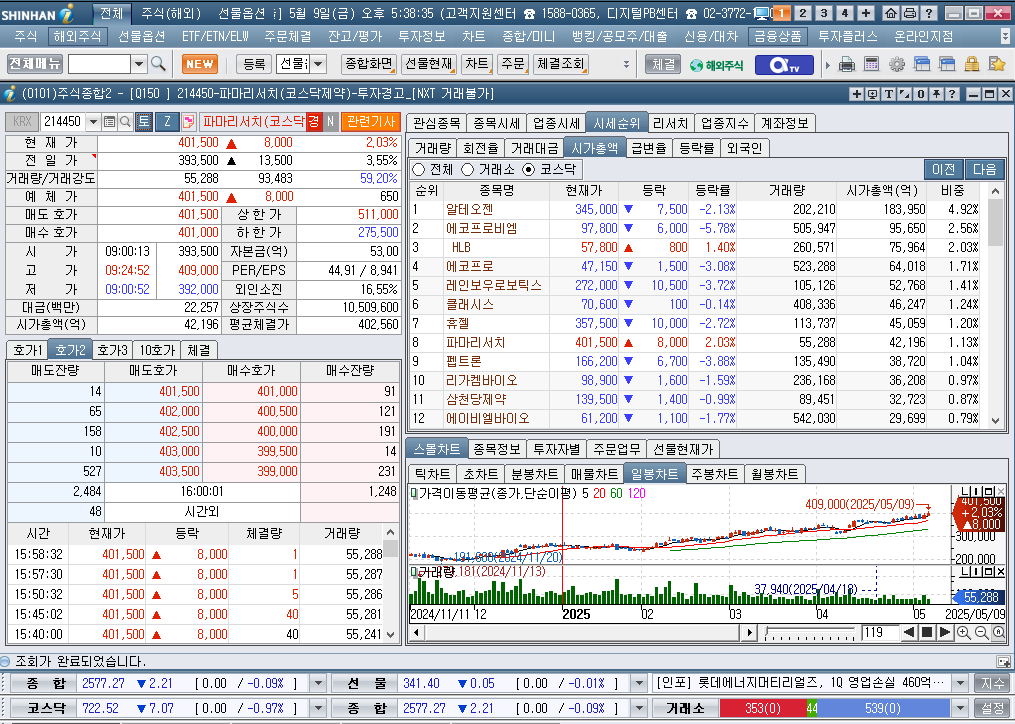Viewport: 1015px width, 724px height.
Task: Toggle price moving average indicator checkbox
Action: click(414, 493)
